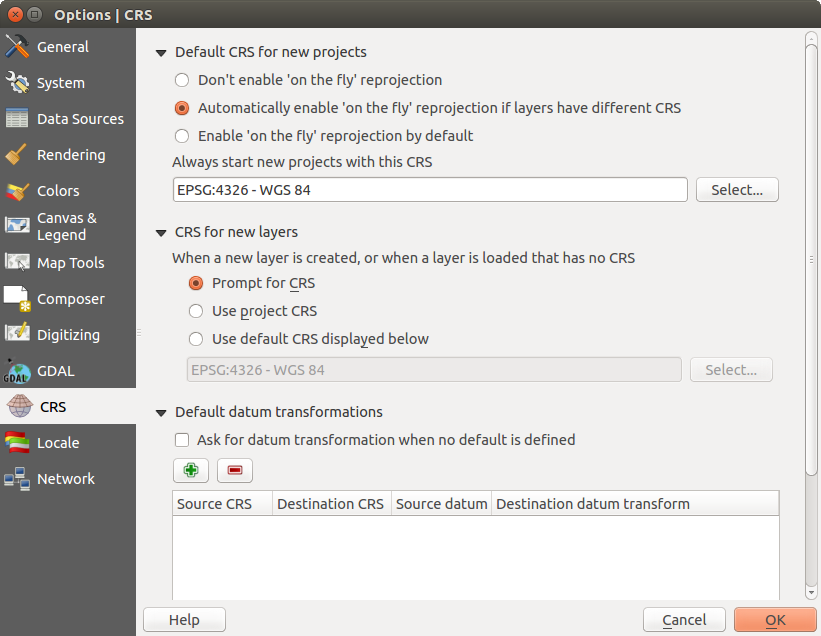
Task: Add a datum transformation with green plus
Action: (191, 470)
